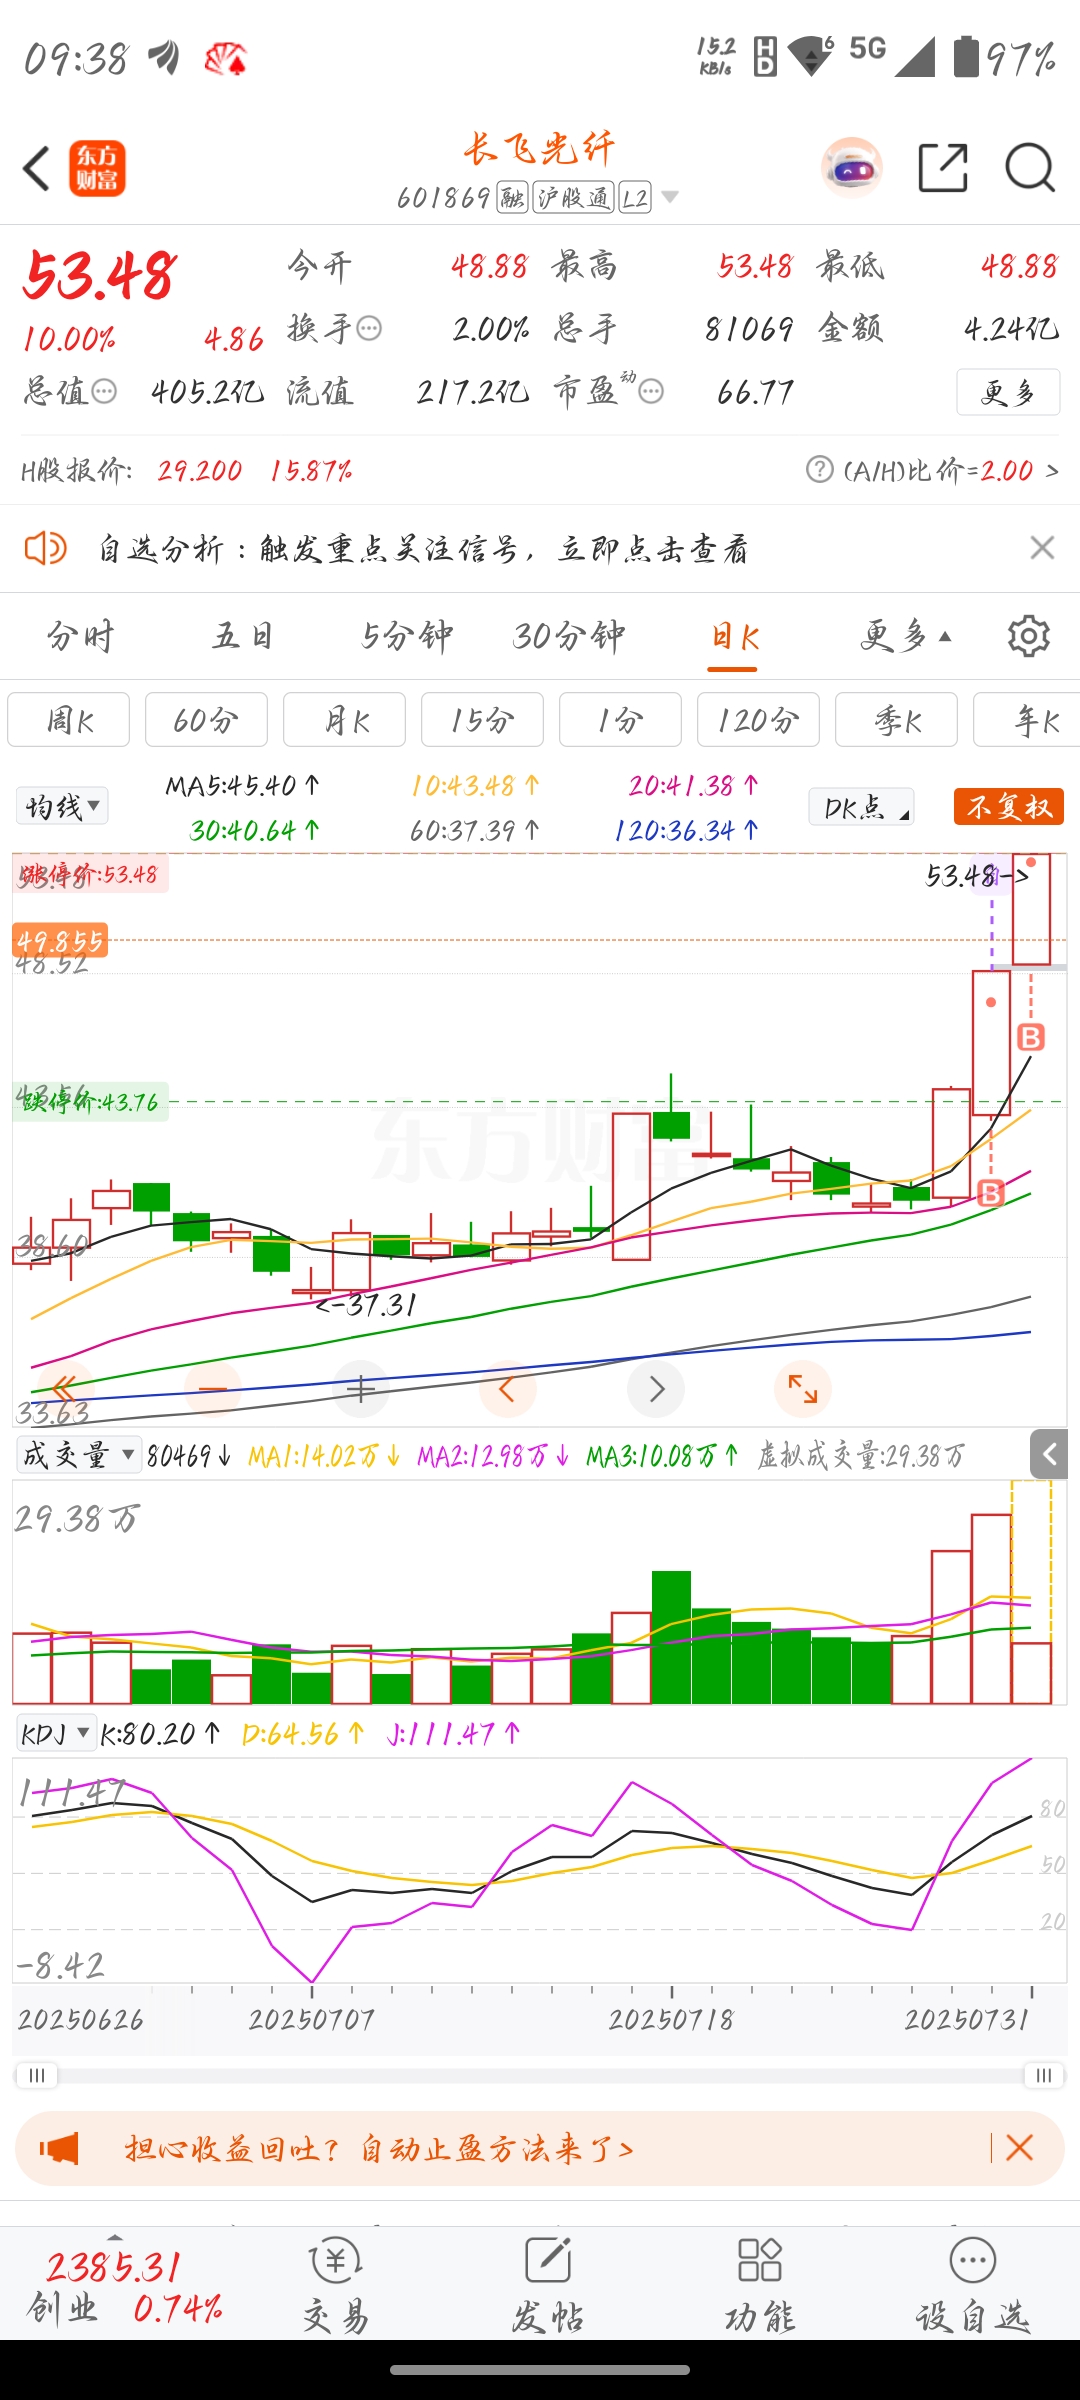Tap the 市盈 info bubble icon
The width and height of the screenshot is (1080, 2400).
click(651, 391)
